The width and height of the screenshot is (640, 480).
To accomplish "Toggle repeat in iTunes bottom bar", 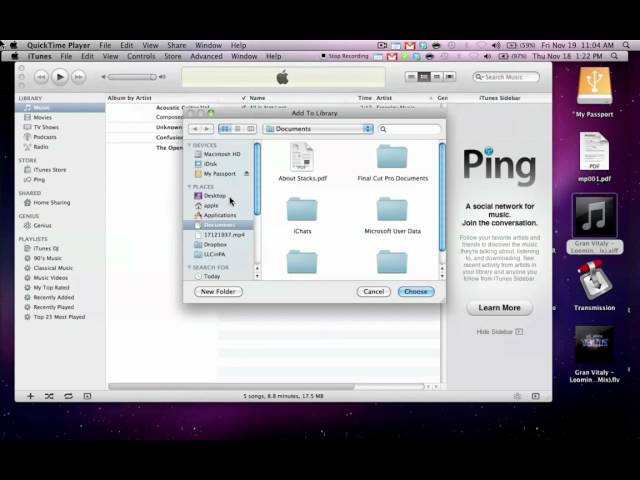I will coord(68,396).
